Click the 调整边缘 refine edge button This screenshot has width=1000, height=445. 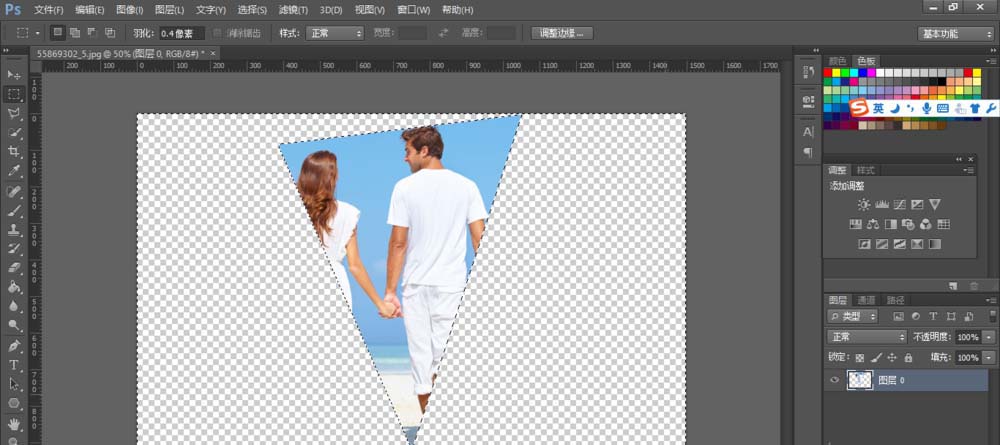(562, 33)
